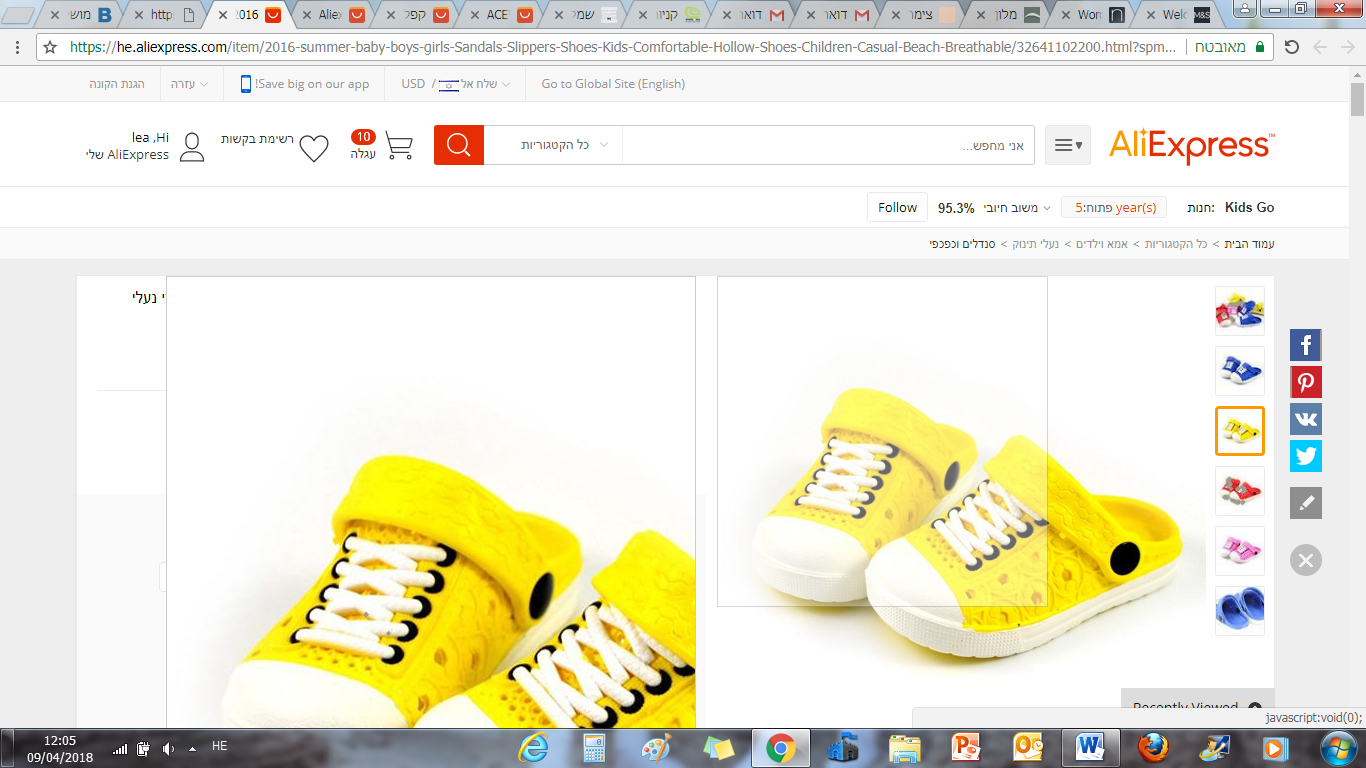The height and width of the screenshot is (768, 1366).
Task: Open the עזרה help dropdown
Action: [x=189, y=84]
